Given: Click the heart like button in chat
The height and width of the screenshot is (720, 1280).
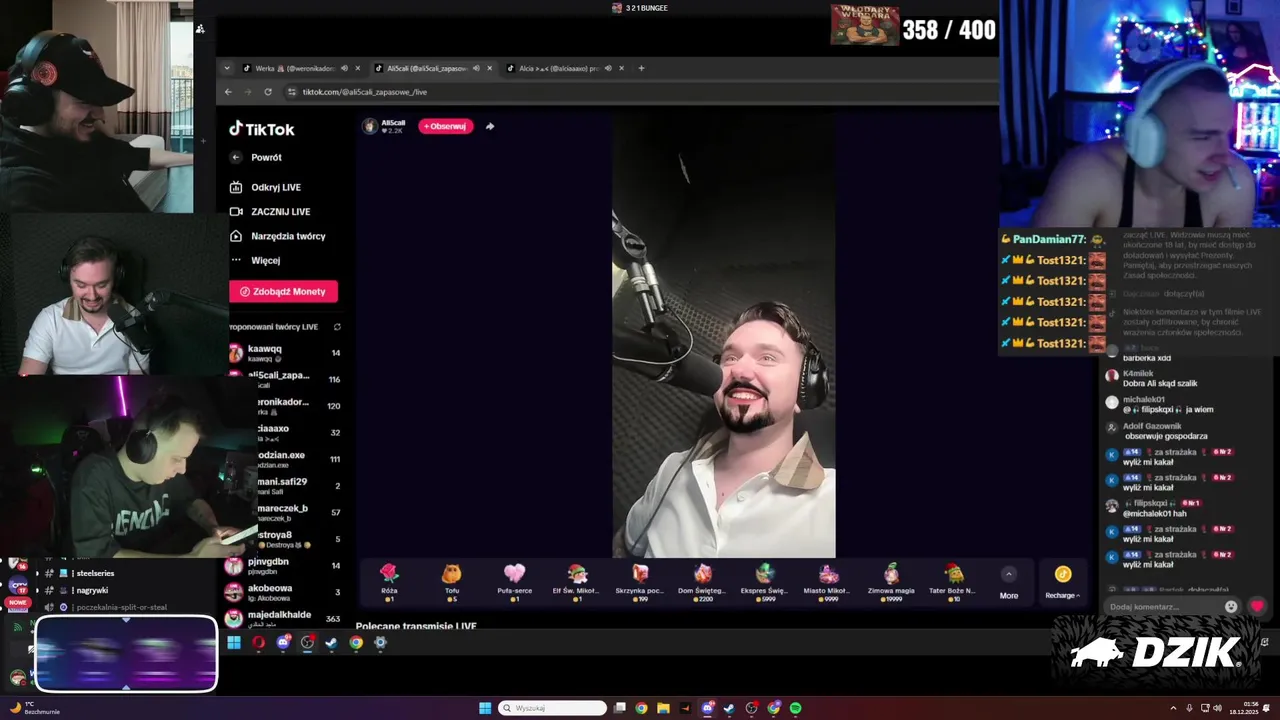Looking at the screenshot, I should 1257,606.
